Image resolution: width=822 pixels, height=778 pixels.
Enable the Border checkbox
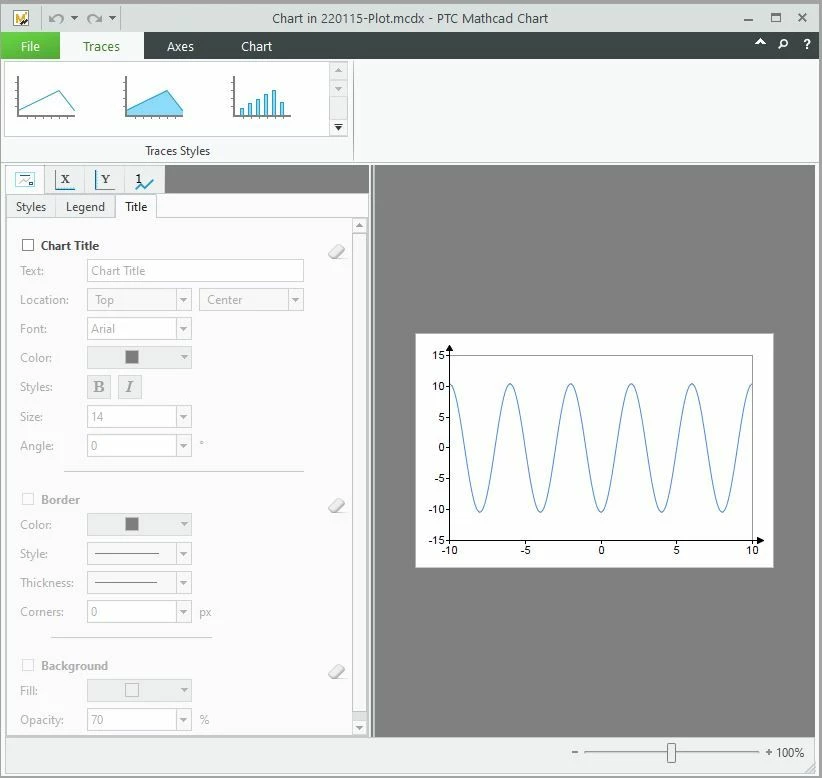click(28, 499)
